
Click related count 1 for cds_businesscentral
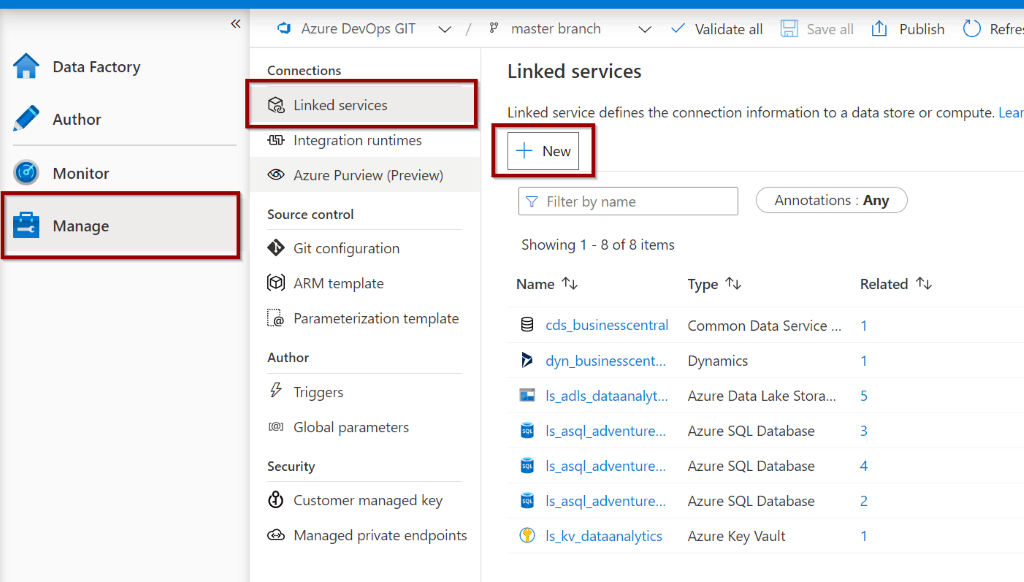(x=864, y=325)
